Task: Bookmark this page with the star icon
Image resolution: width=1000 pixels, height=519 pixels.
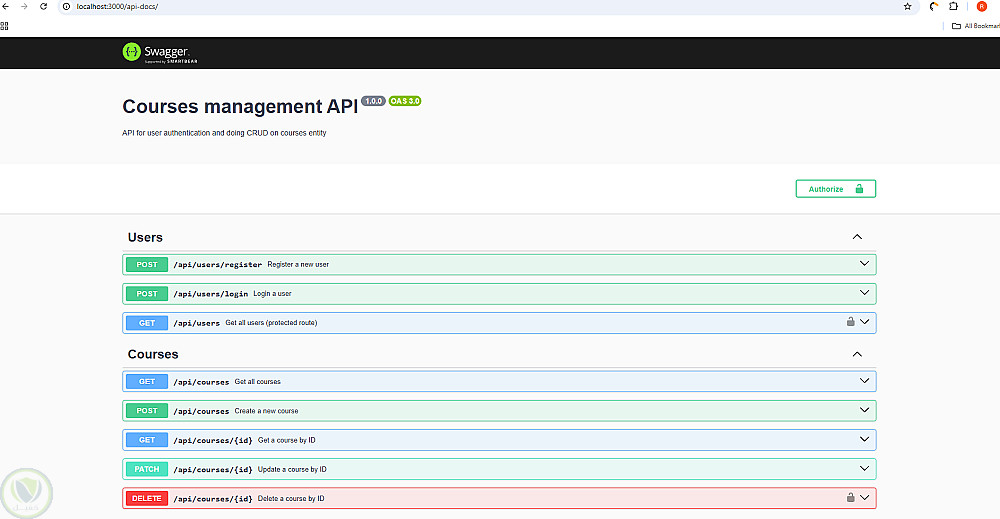Action: pyautogui.click(x=907, y=6)
